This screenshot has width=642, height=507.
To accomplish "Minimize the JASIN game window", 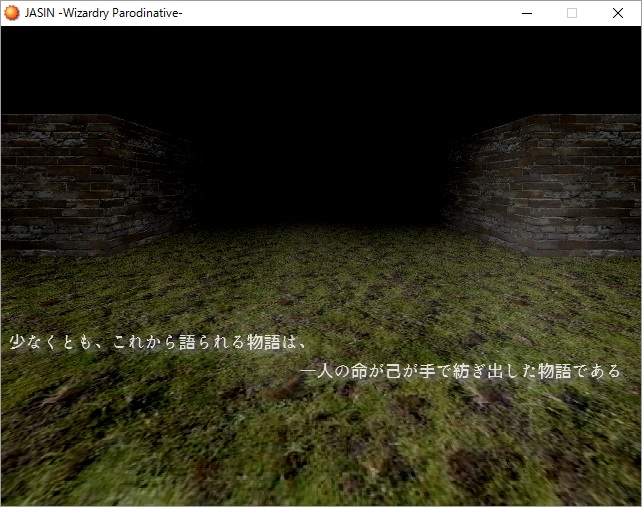I will (526, 13).
